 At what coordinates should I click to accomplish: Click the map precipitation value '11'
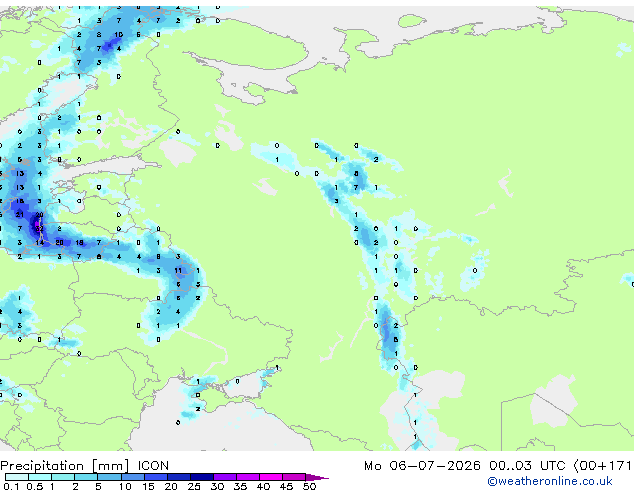[x=178, y=270]
